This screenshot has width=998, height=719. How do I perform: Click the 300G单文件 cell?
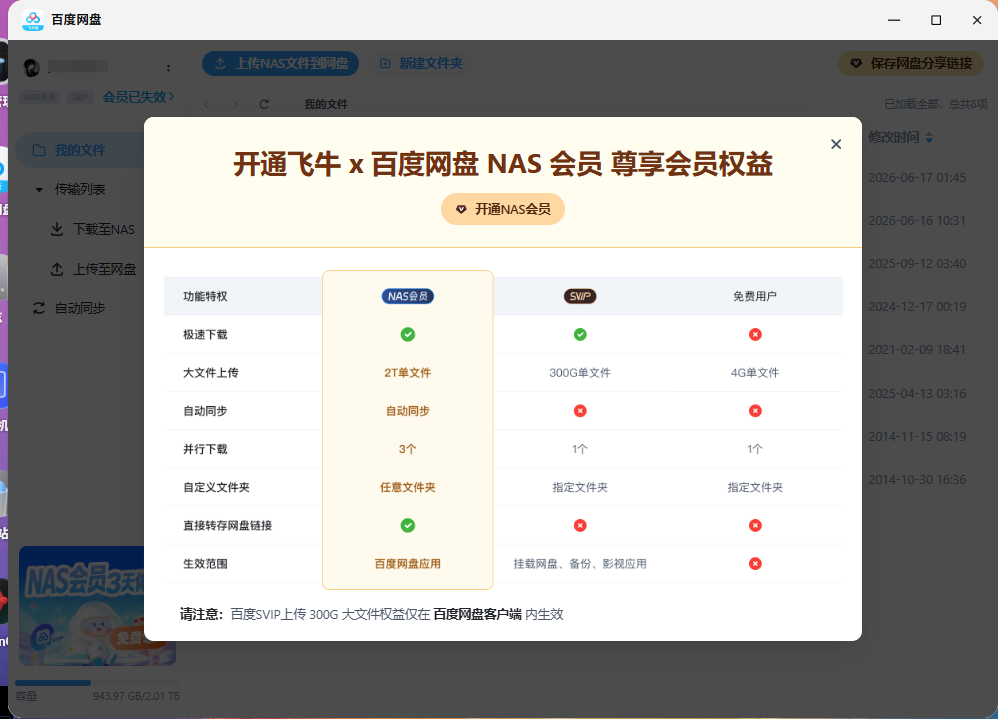point(580,372)
